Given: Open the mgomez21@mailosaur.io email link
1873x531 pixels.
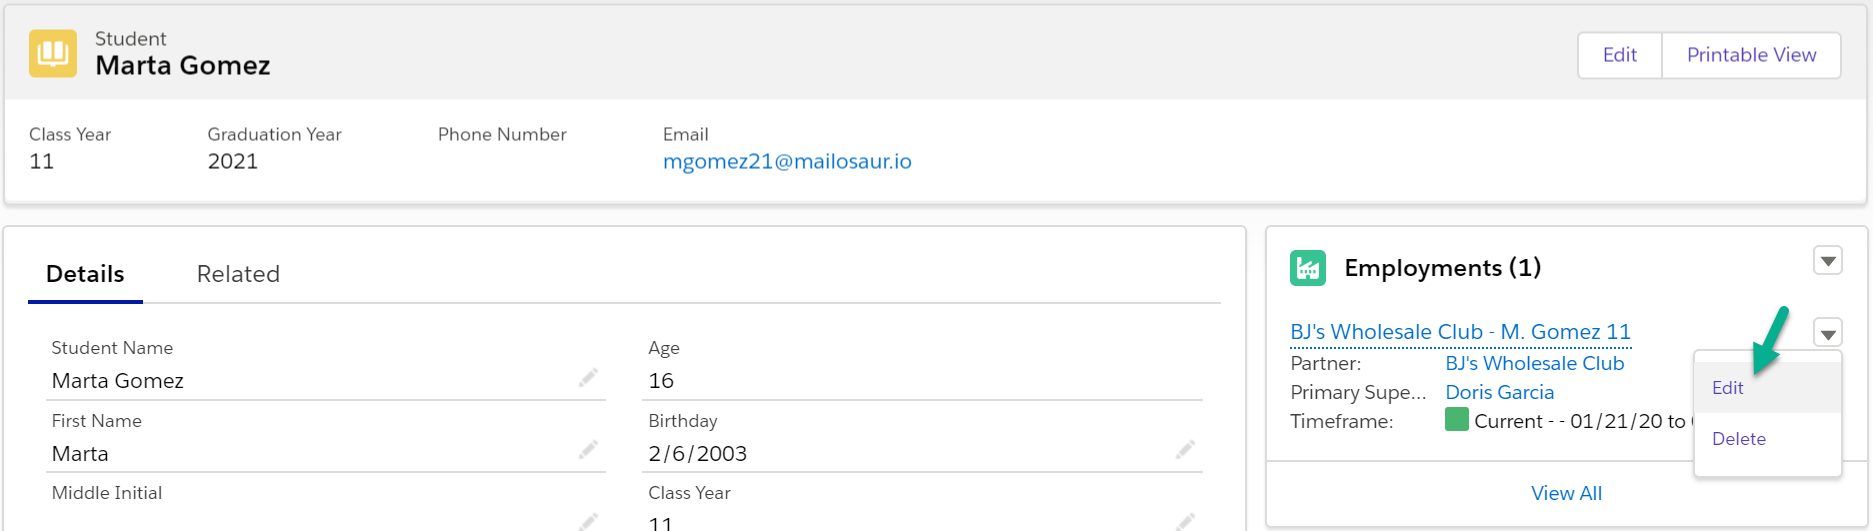Looking at the screenshot, I should coord(787,161).
